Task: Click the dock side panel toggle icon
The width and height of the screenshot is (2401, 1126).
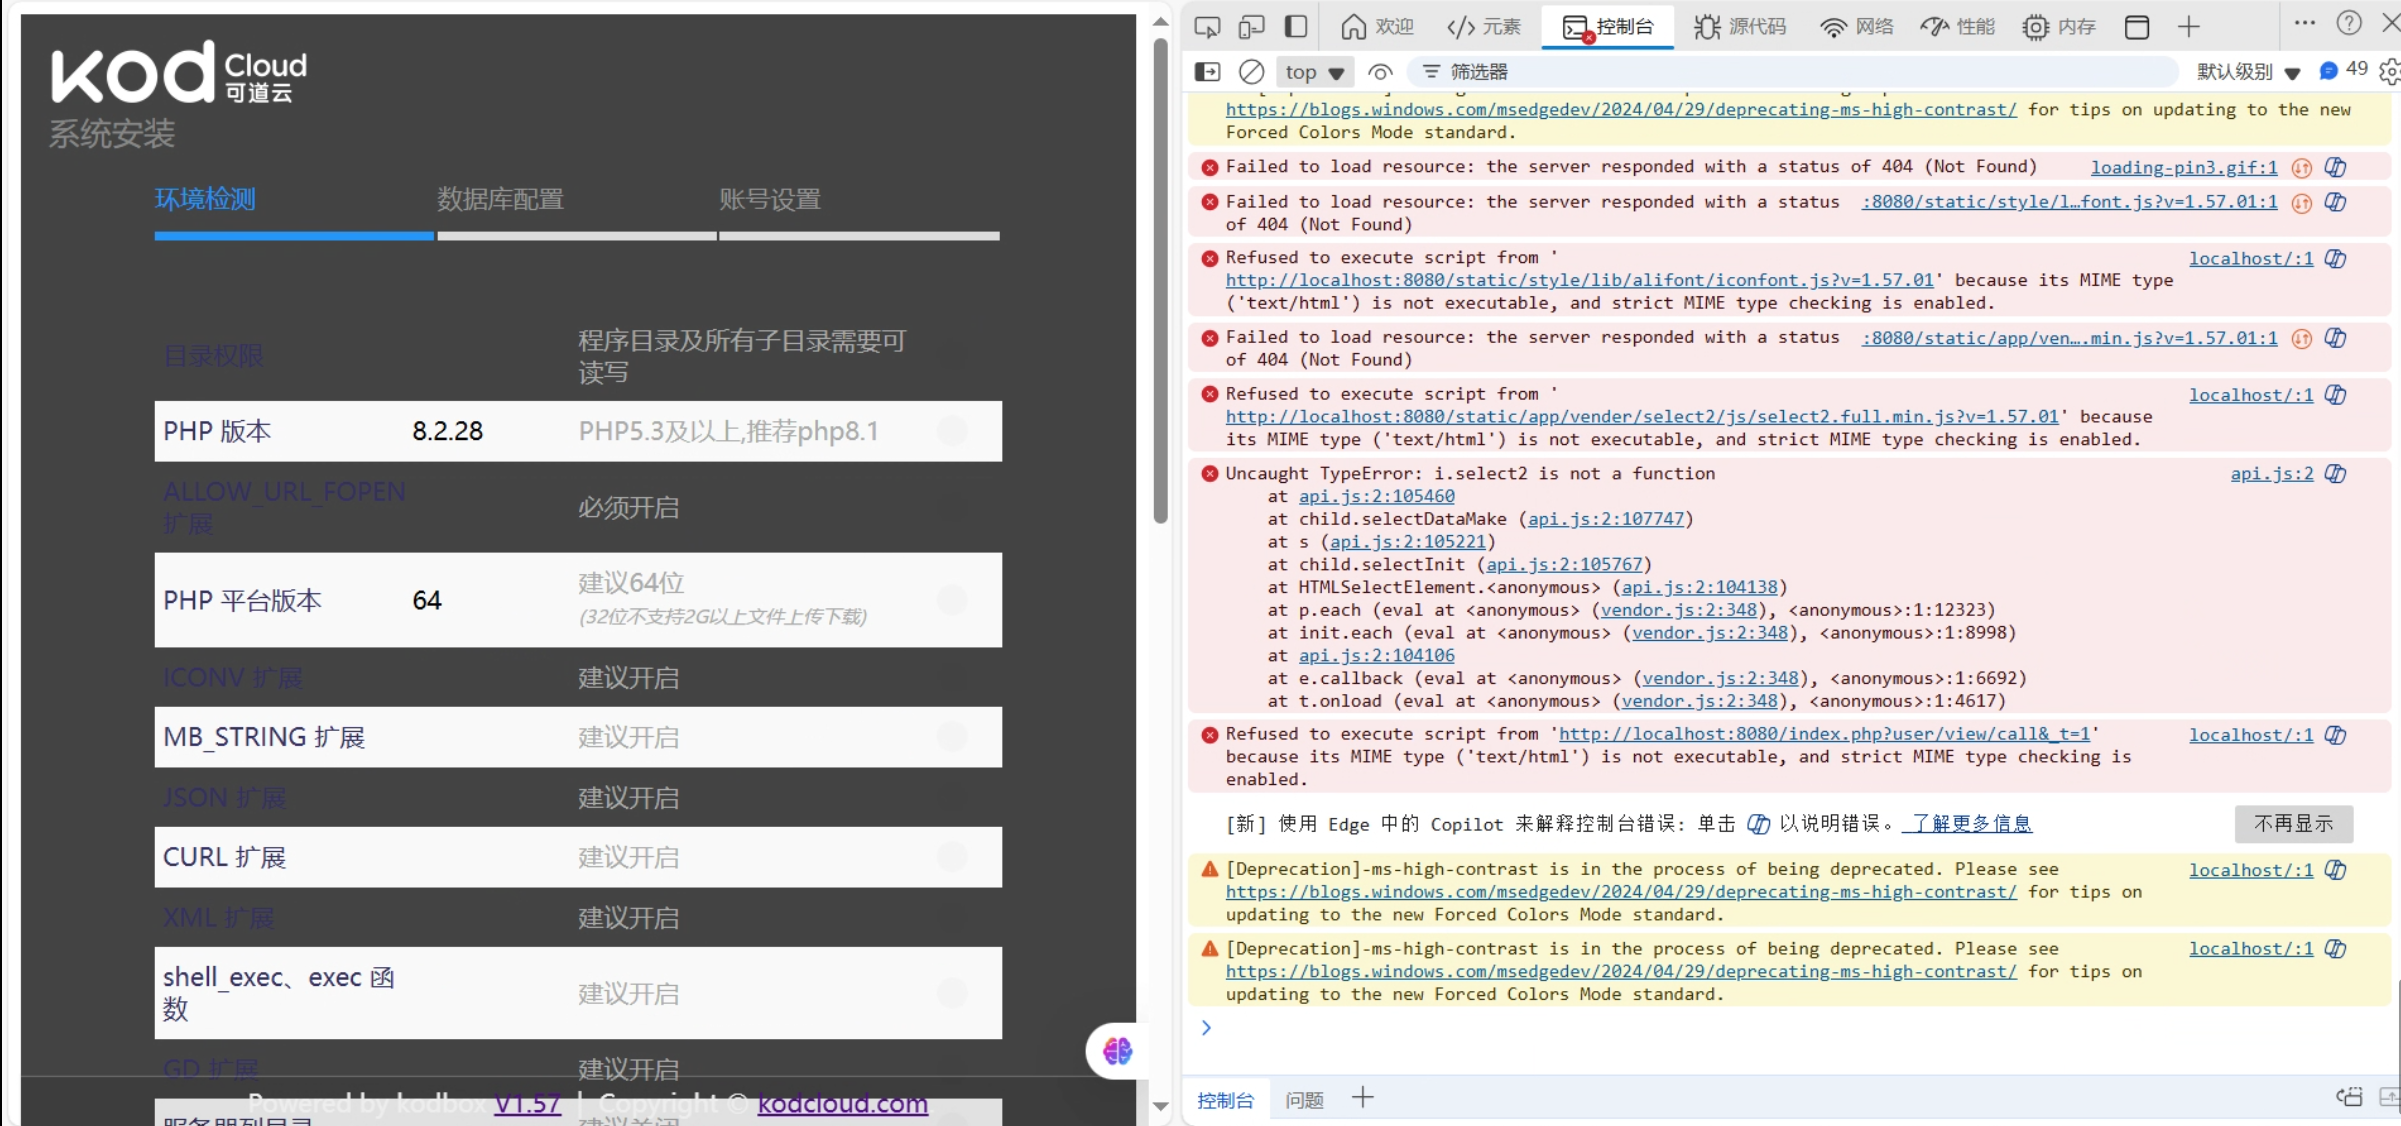Action: click(x=1296, y=27)
